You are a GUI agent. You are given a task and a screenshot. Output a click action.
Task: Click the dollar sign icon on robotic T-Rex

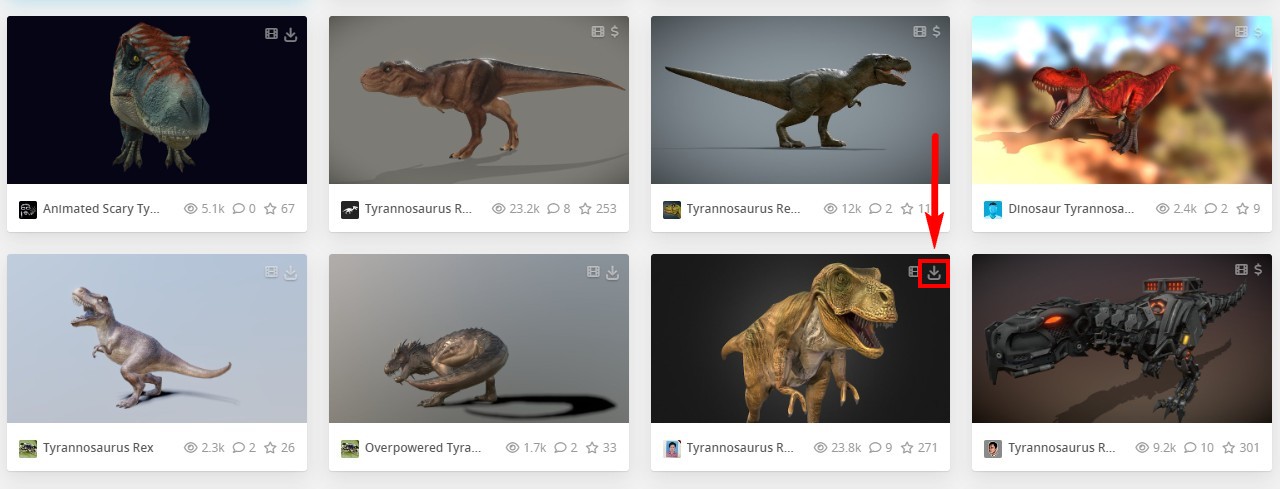point(1257,270)
